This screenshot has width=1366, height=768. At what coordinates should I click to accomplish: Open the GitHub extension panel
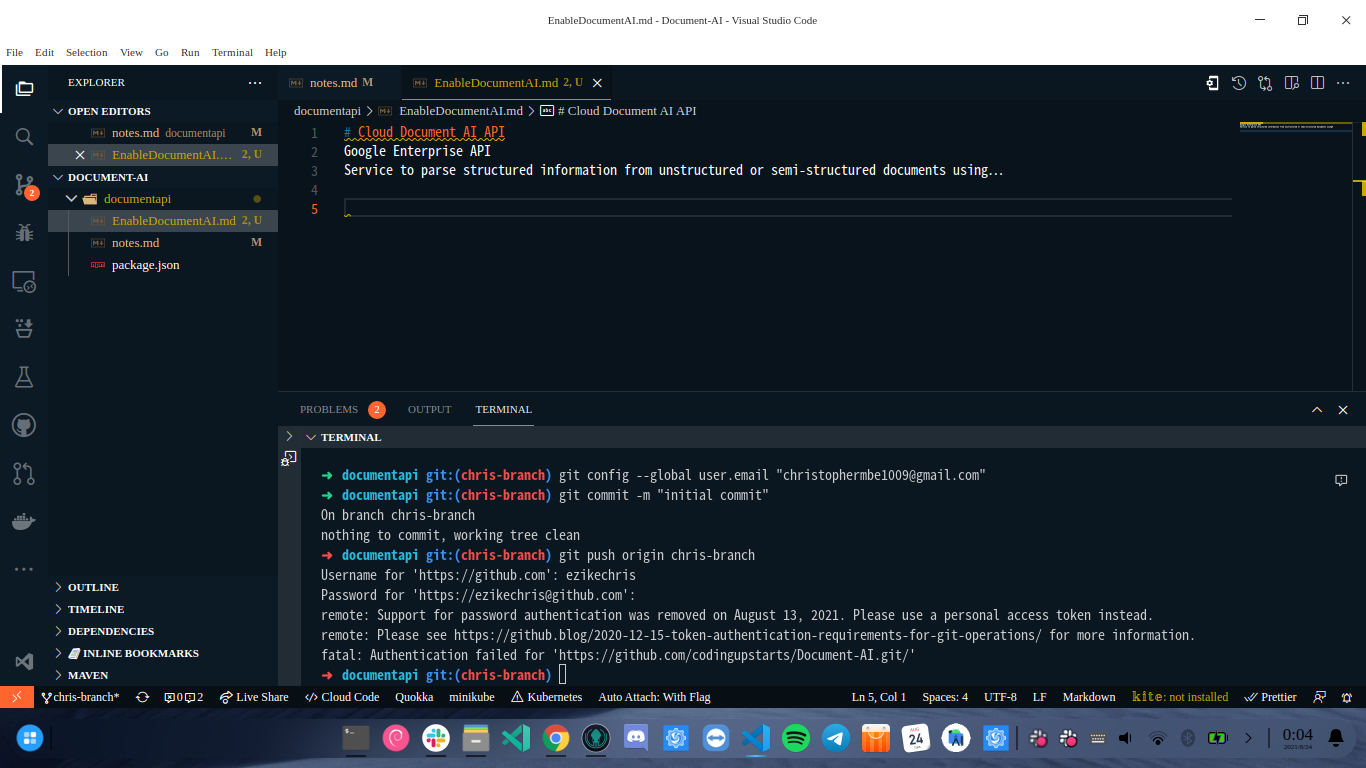(24, 425)
